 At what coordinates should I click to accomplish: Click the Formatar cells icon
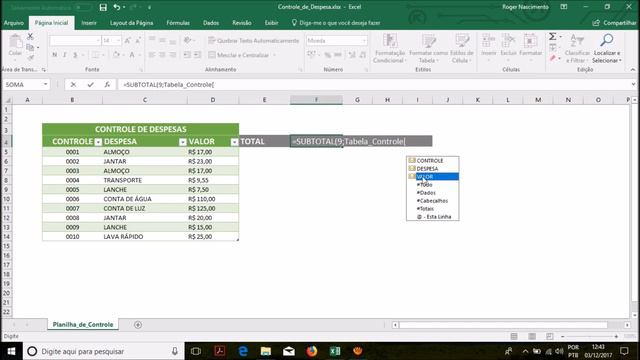point(531,47)
